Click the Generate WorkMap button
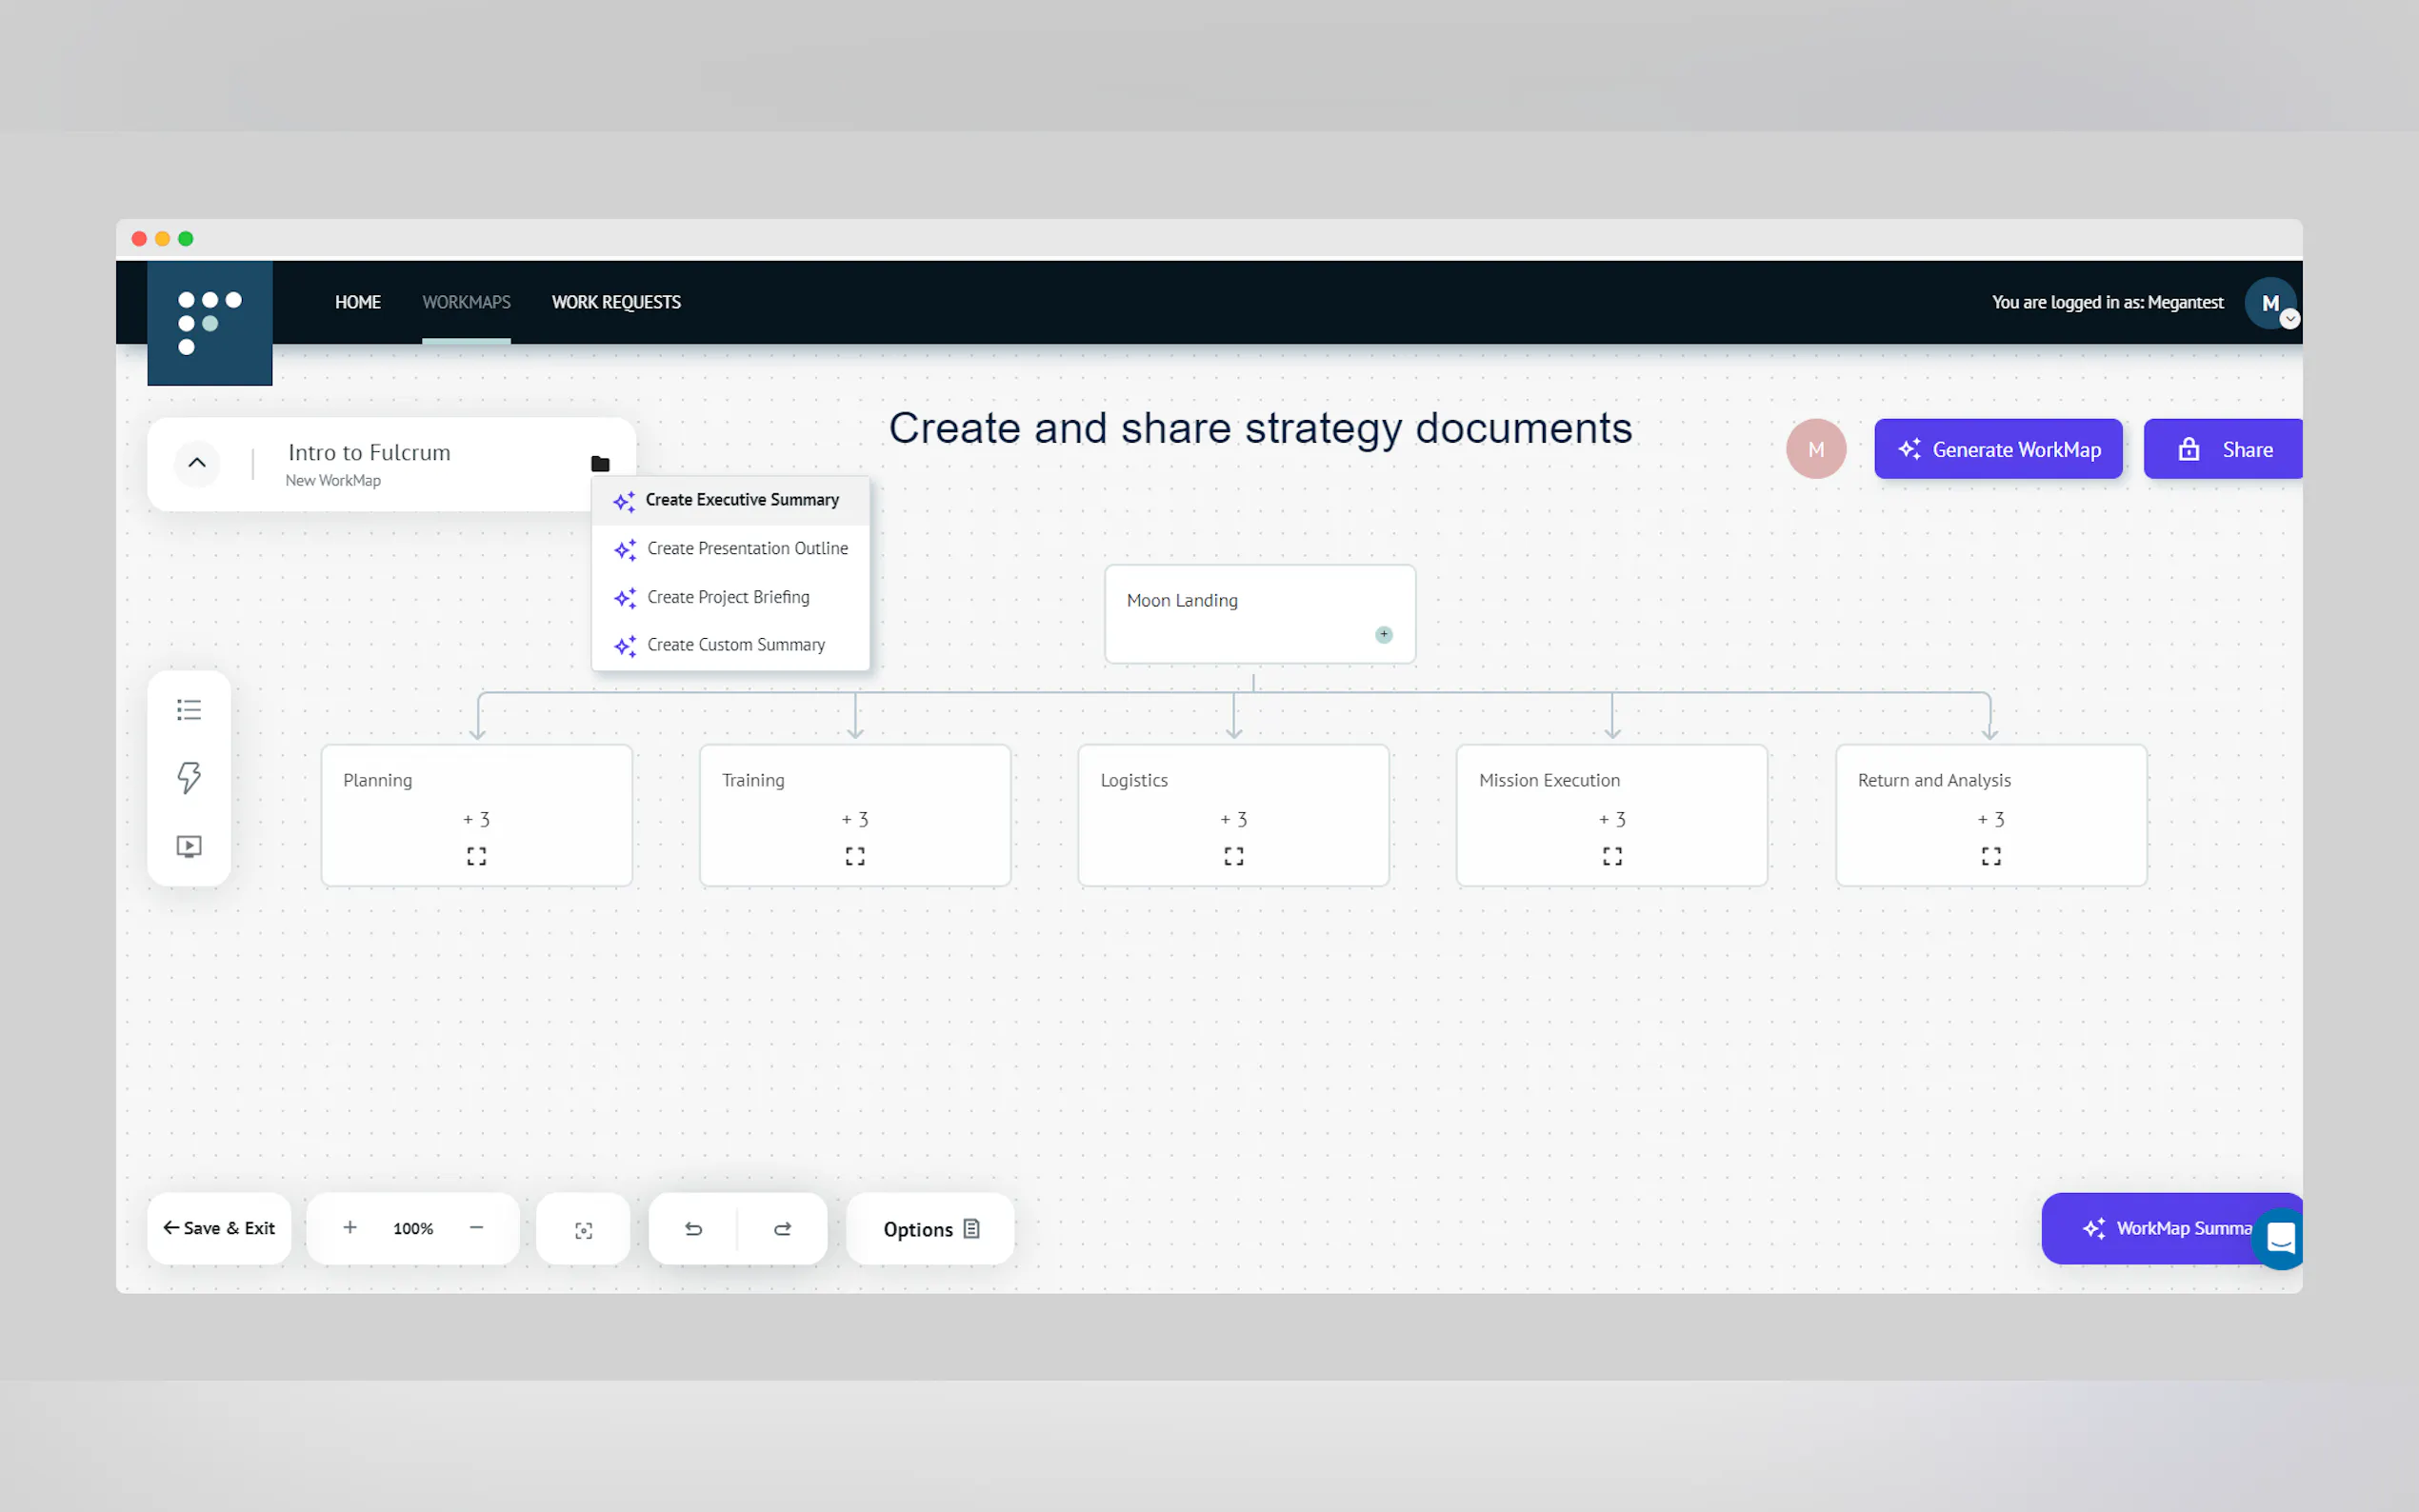 pos(1997,449)
